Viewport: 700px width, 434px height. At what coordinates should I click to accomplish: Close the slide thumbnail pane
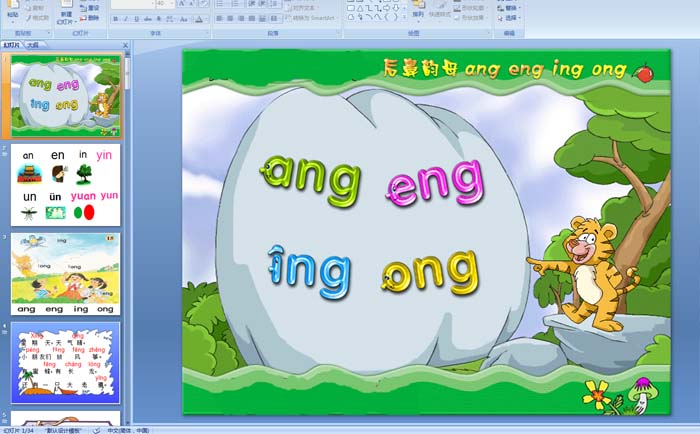(125, 45)
